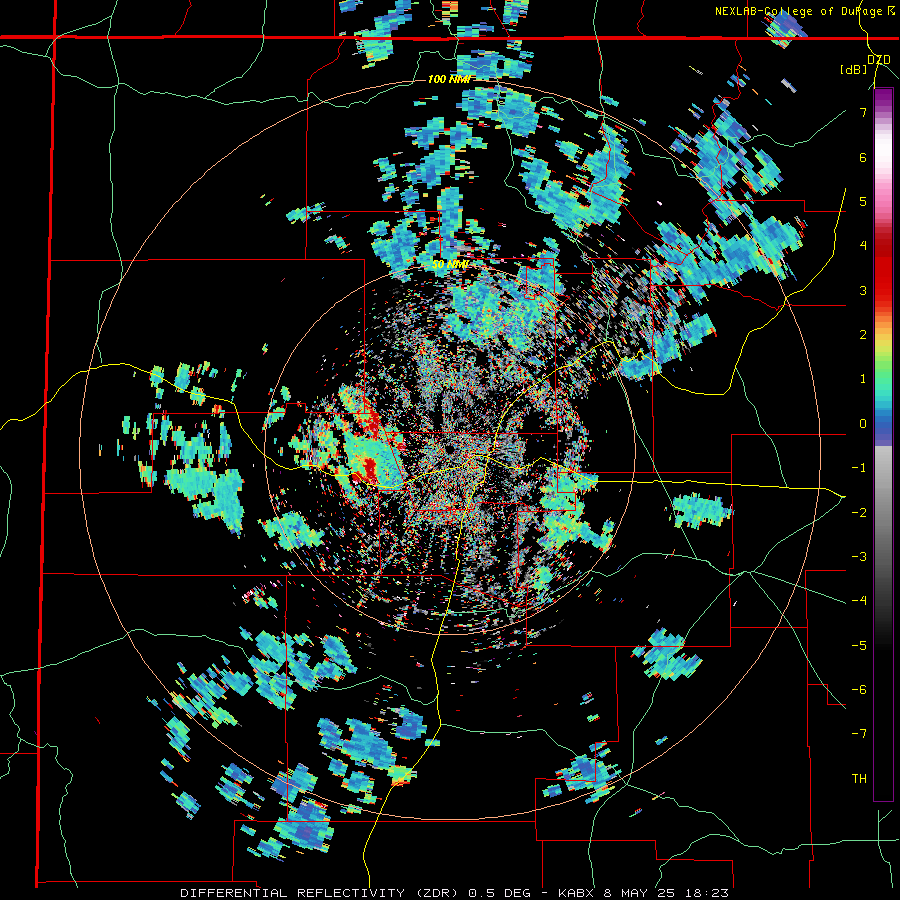Click the ZDR color scale bar
900x900 pixels.
pyautogui.click(x=883, y=444)
